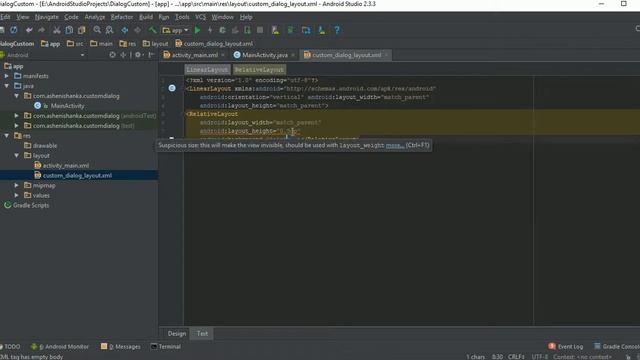The height and width of the screenshot is (360, 640).
Task: Click the Copy icon in toolbar
Action: click(x=69, y=30)
